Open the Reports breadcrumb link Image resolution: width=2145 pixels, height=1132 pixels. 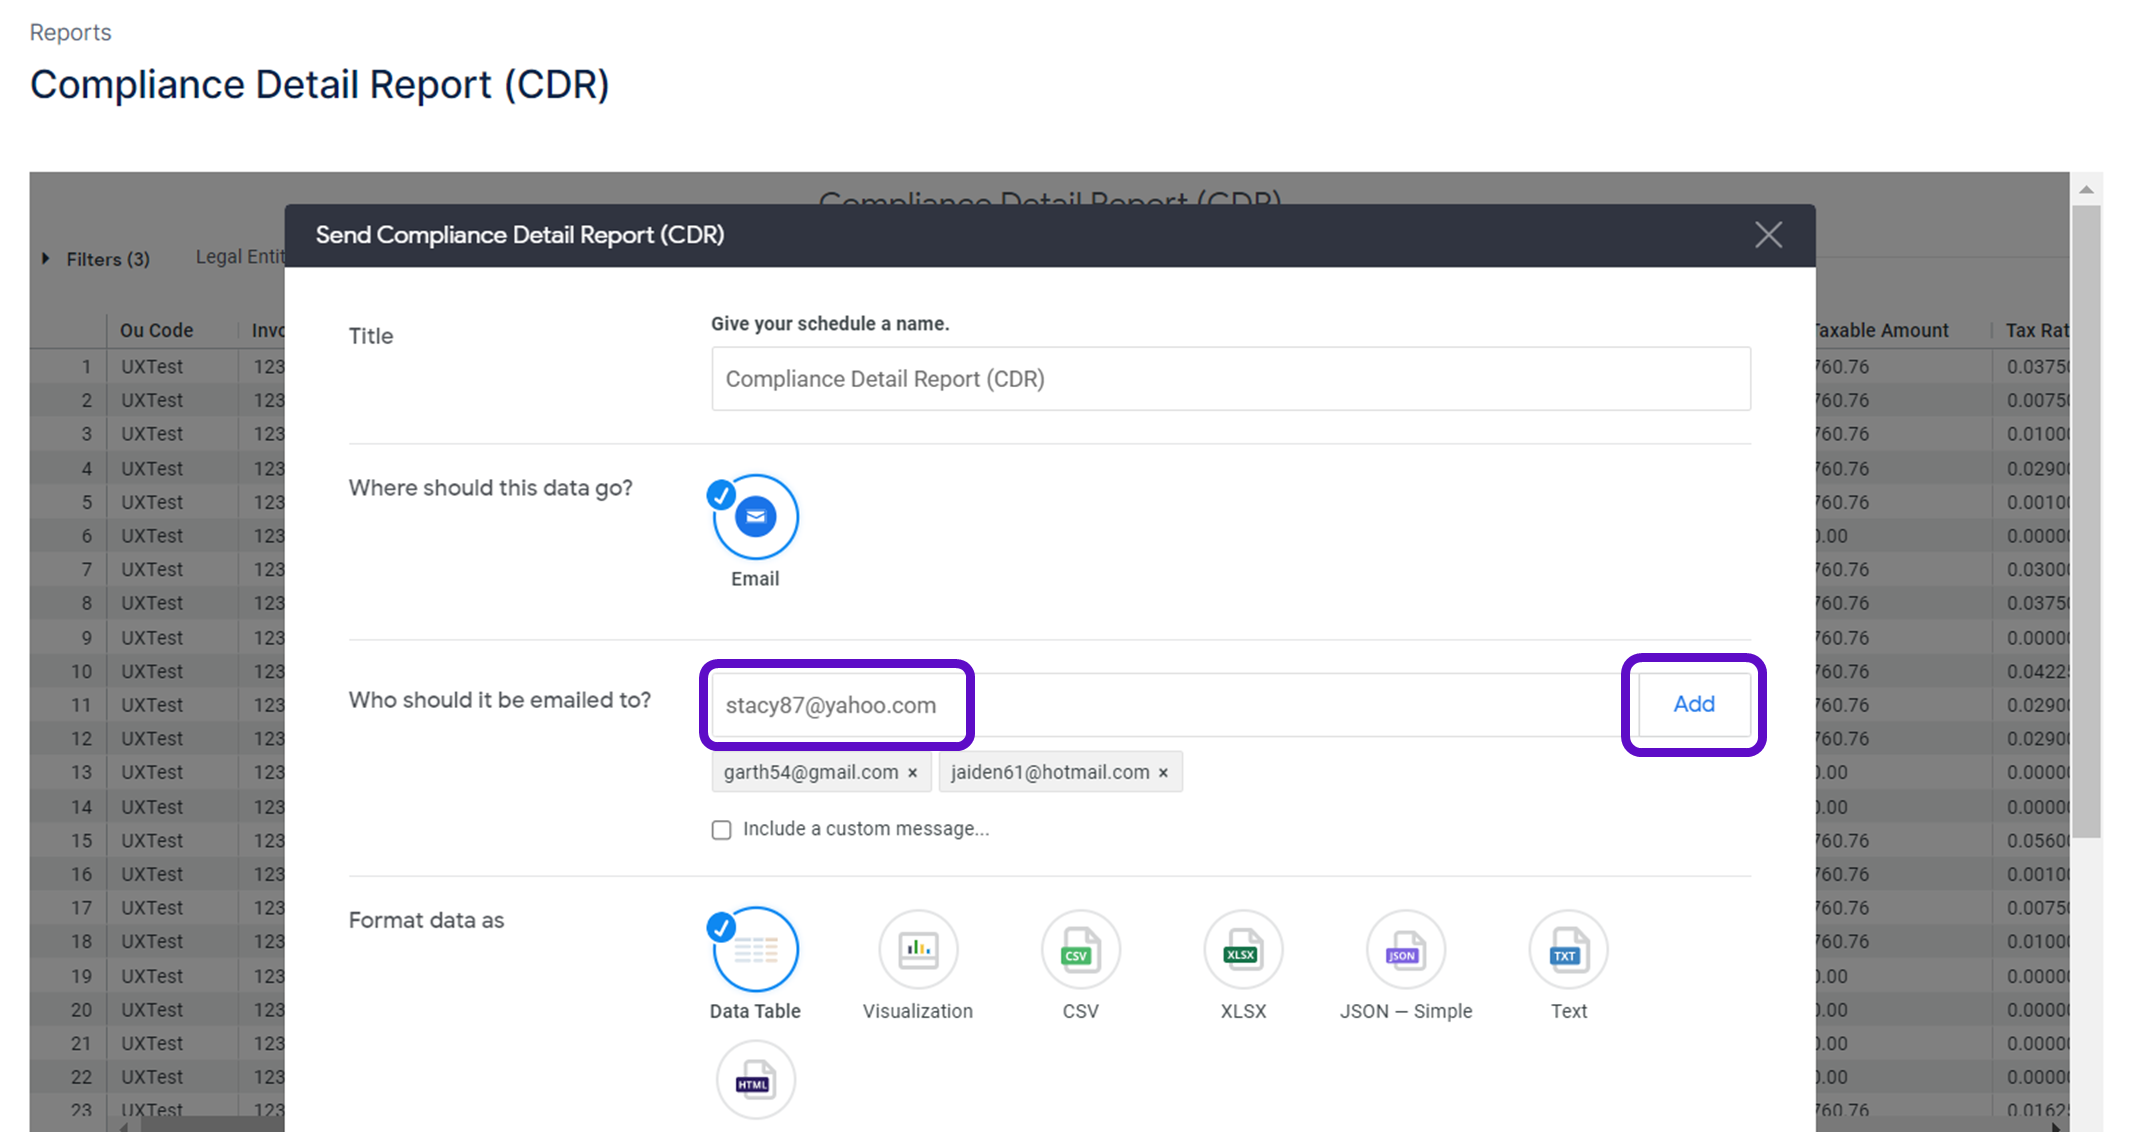70,32
